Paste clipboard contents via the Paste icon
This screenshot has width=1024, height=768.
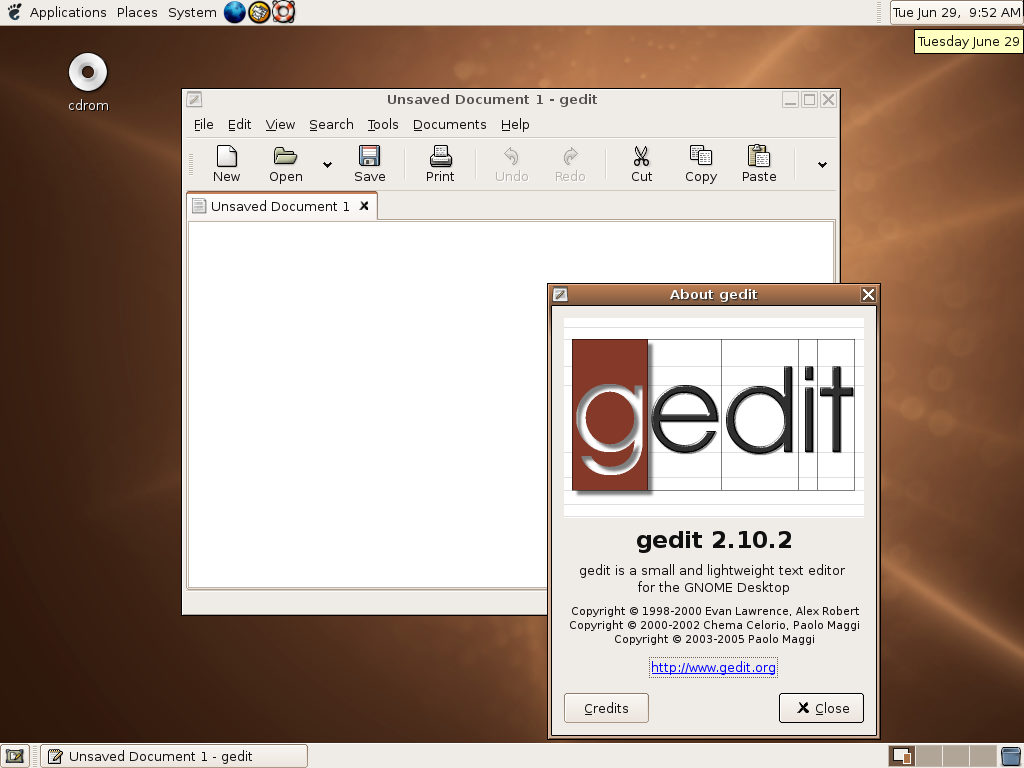(758, 163)
